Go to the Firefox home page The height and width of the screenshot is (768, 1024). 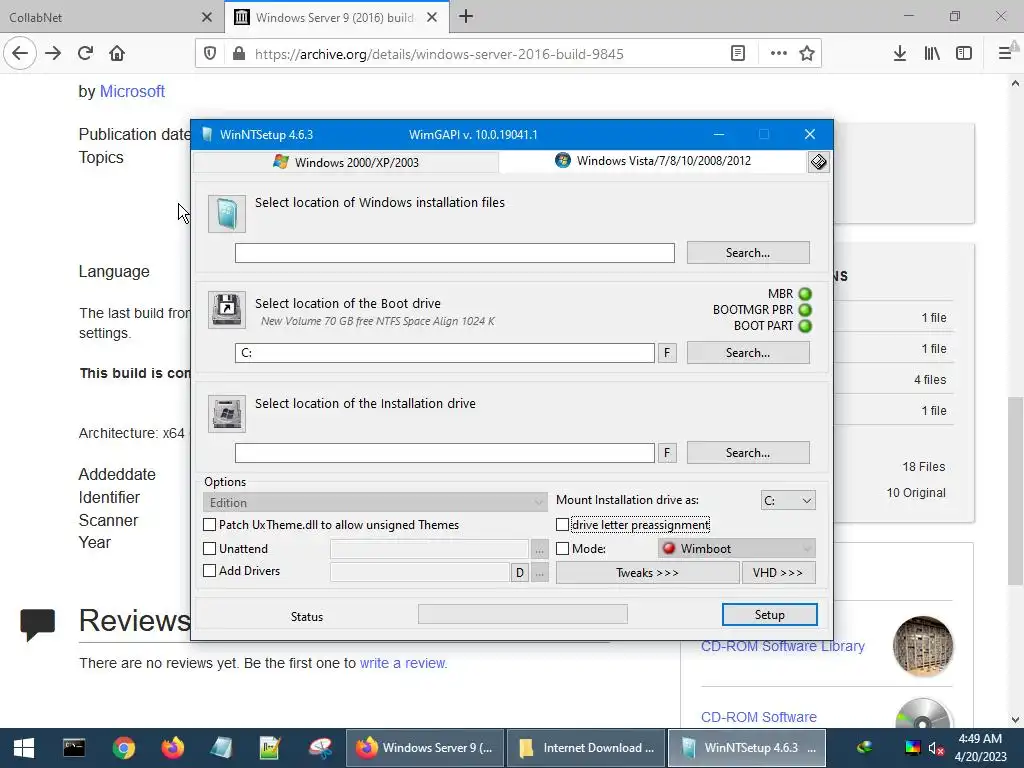[x=117, y=54]
